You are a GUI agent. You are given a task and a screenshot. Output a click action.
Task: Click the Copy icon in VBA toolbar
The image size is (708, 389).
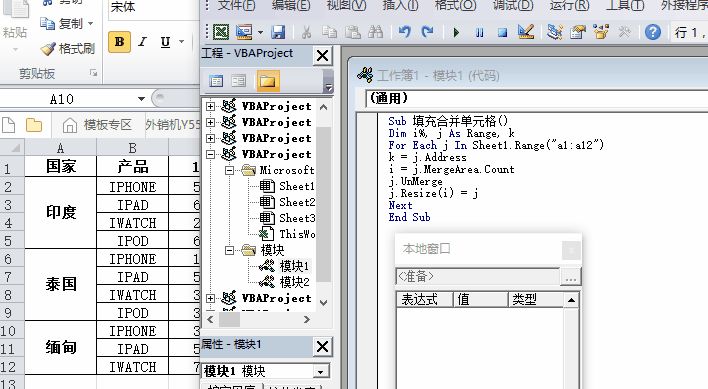(x=329, y=32)
